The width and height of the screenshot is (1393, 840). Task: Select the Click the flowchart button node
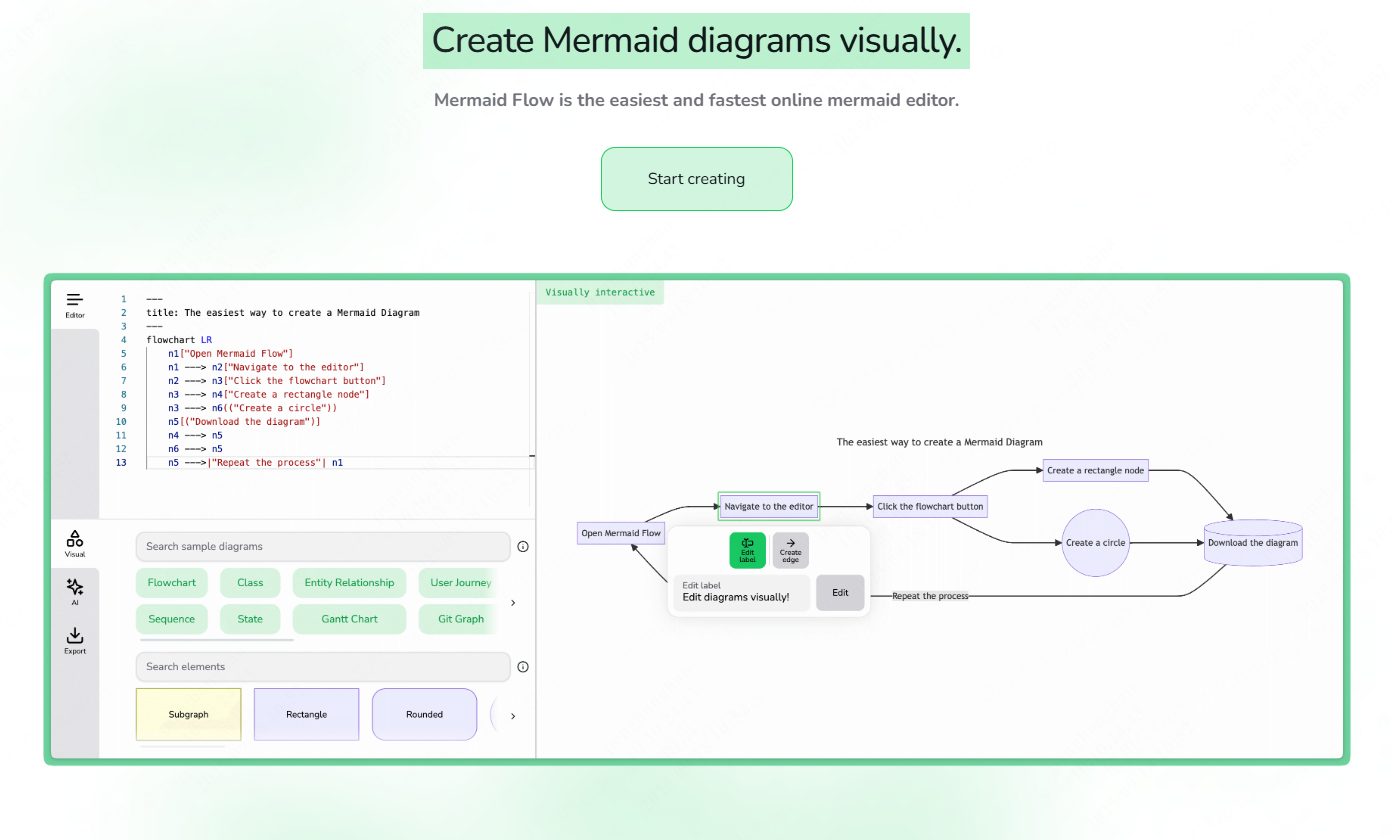(930, 506)
